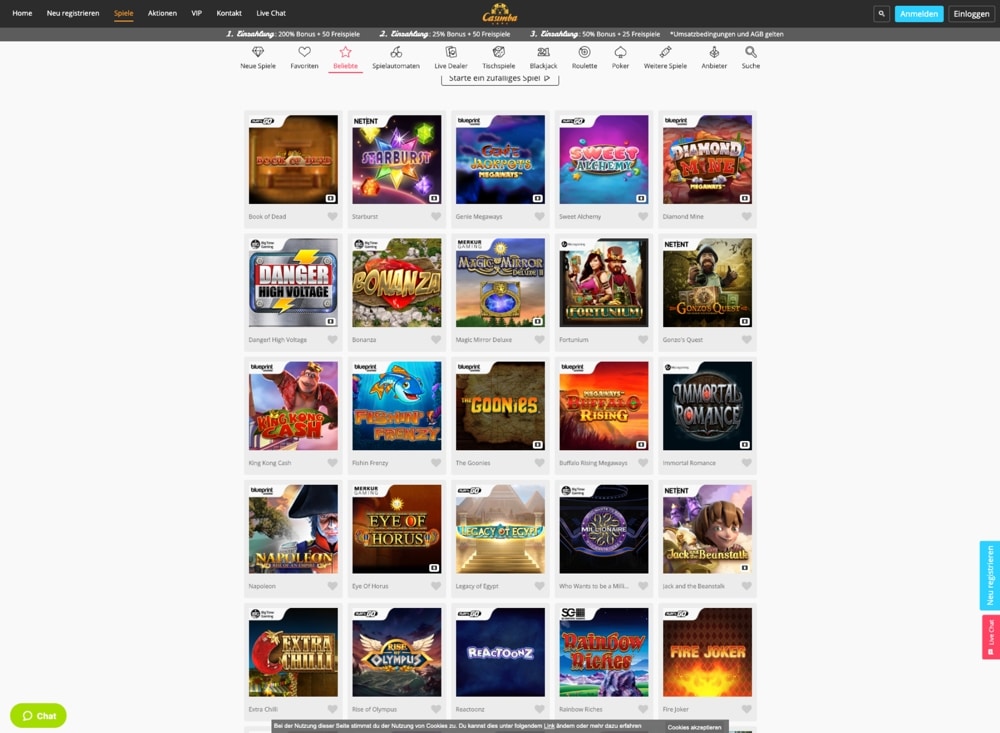Open Buffalo Rising Megaways thumbnail
1000x733 pixels.
(x=604, y=406)
